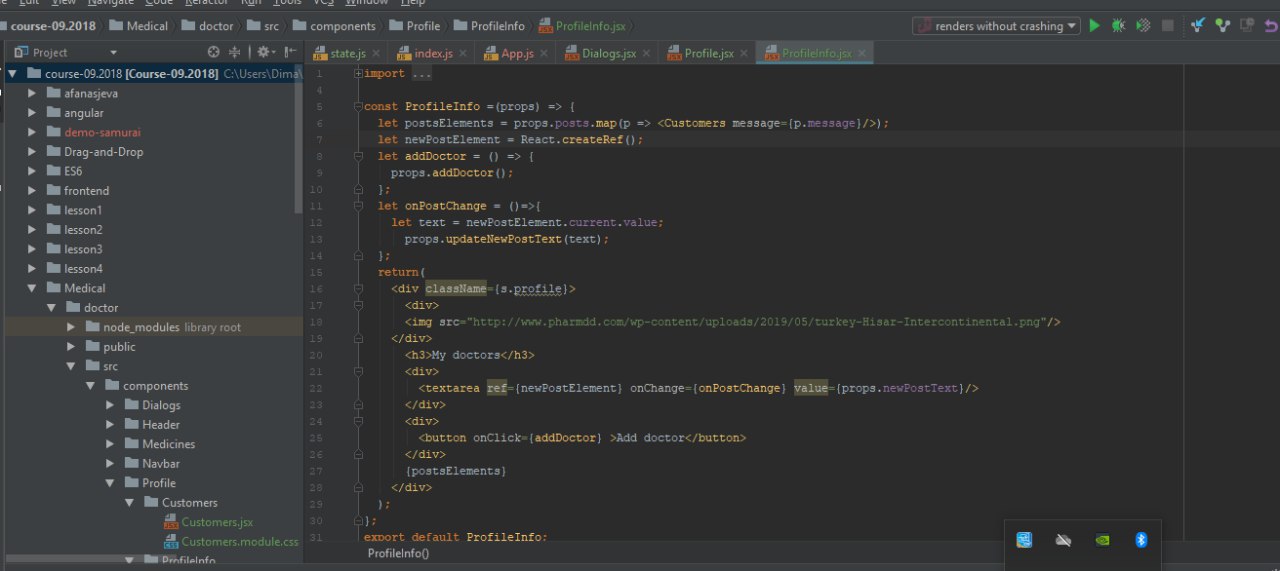1280x571 pixels.
Task: Open the 'renders without crashing' run configuration dropdown
Action: (x=997, y=26)
